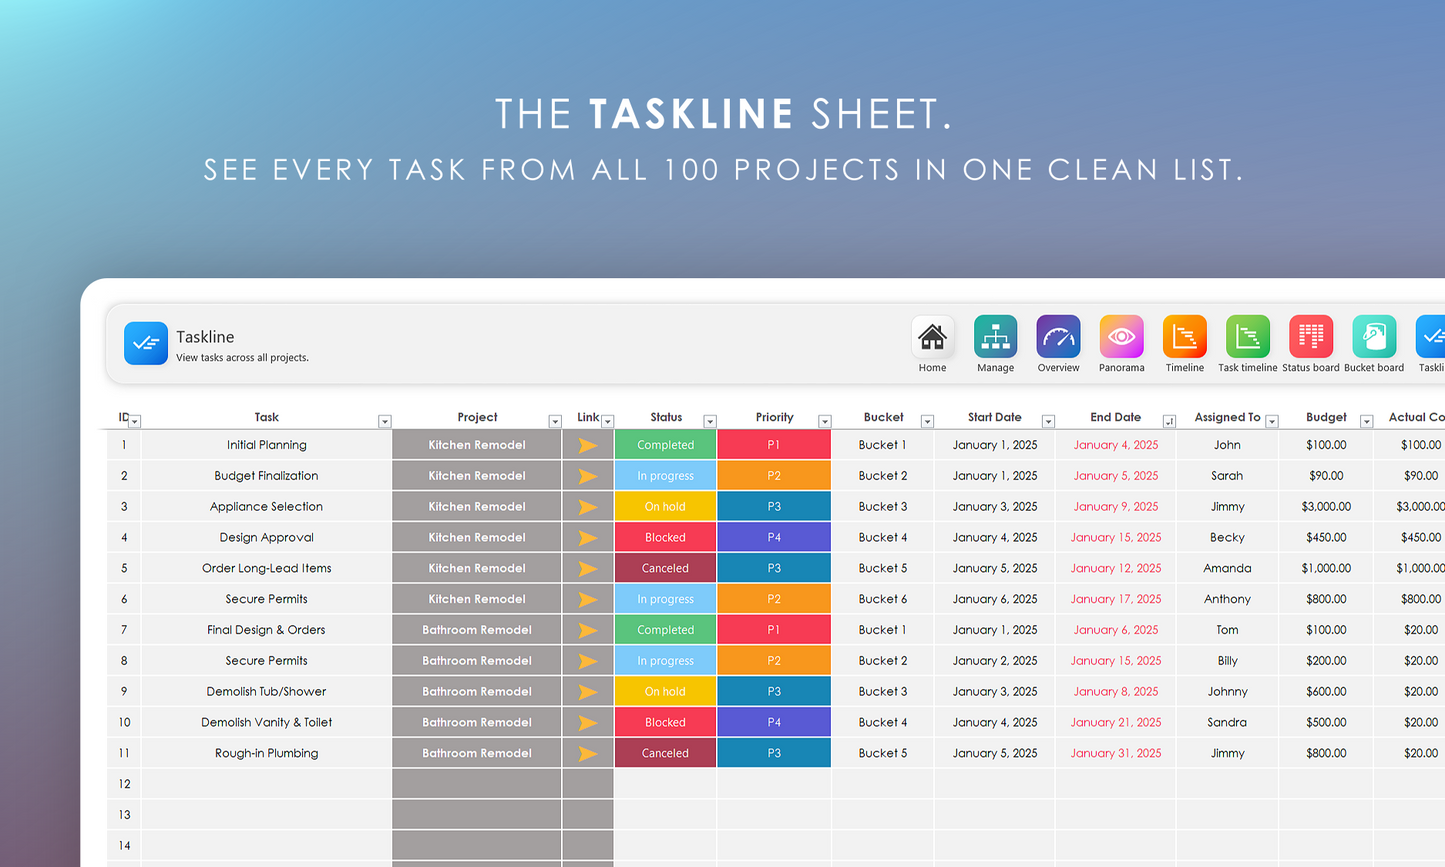Follow the link arrow for Rough-in Plumbing
Image resolution: width=1445 pixels, height=867 pixels.
click(x=588, y=752)
